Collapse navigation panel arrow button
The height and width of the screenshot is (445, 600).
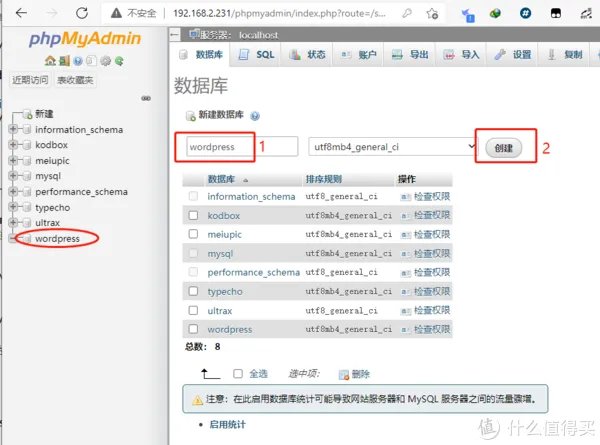(x=174, y=35)
